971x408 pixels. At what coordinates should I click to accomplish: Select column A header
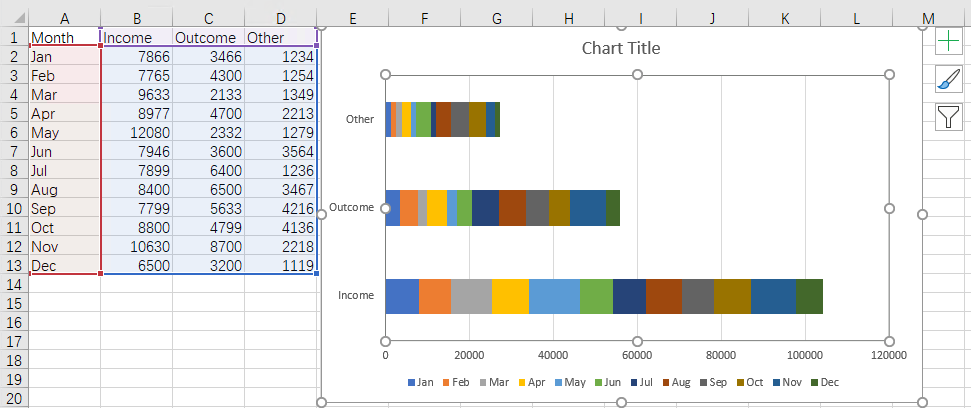tap(64, 19)
